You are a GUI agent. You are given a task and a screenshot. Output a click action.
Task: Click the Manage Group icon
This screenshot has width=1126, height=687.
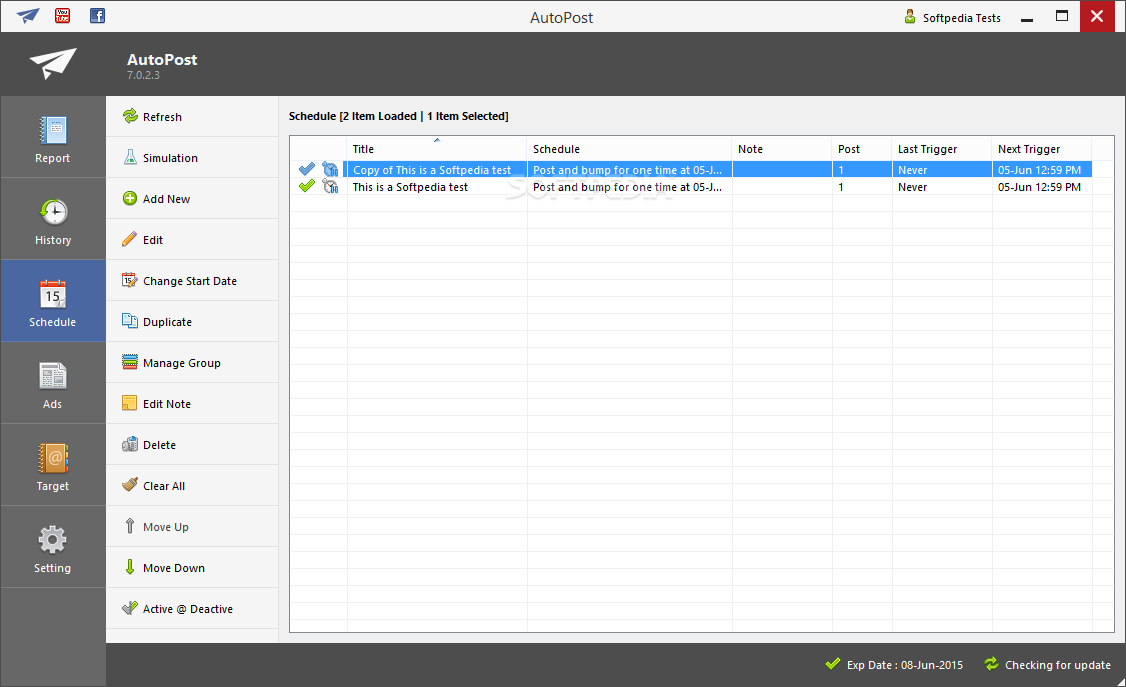[x=129, y=362]
